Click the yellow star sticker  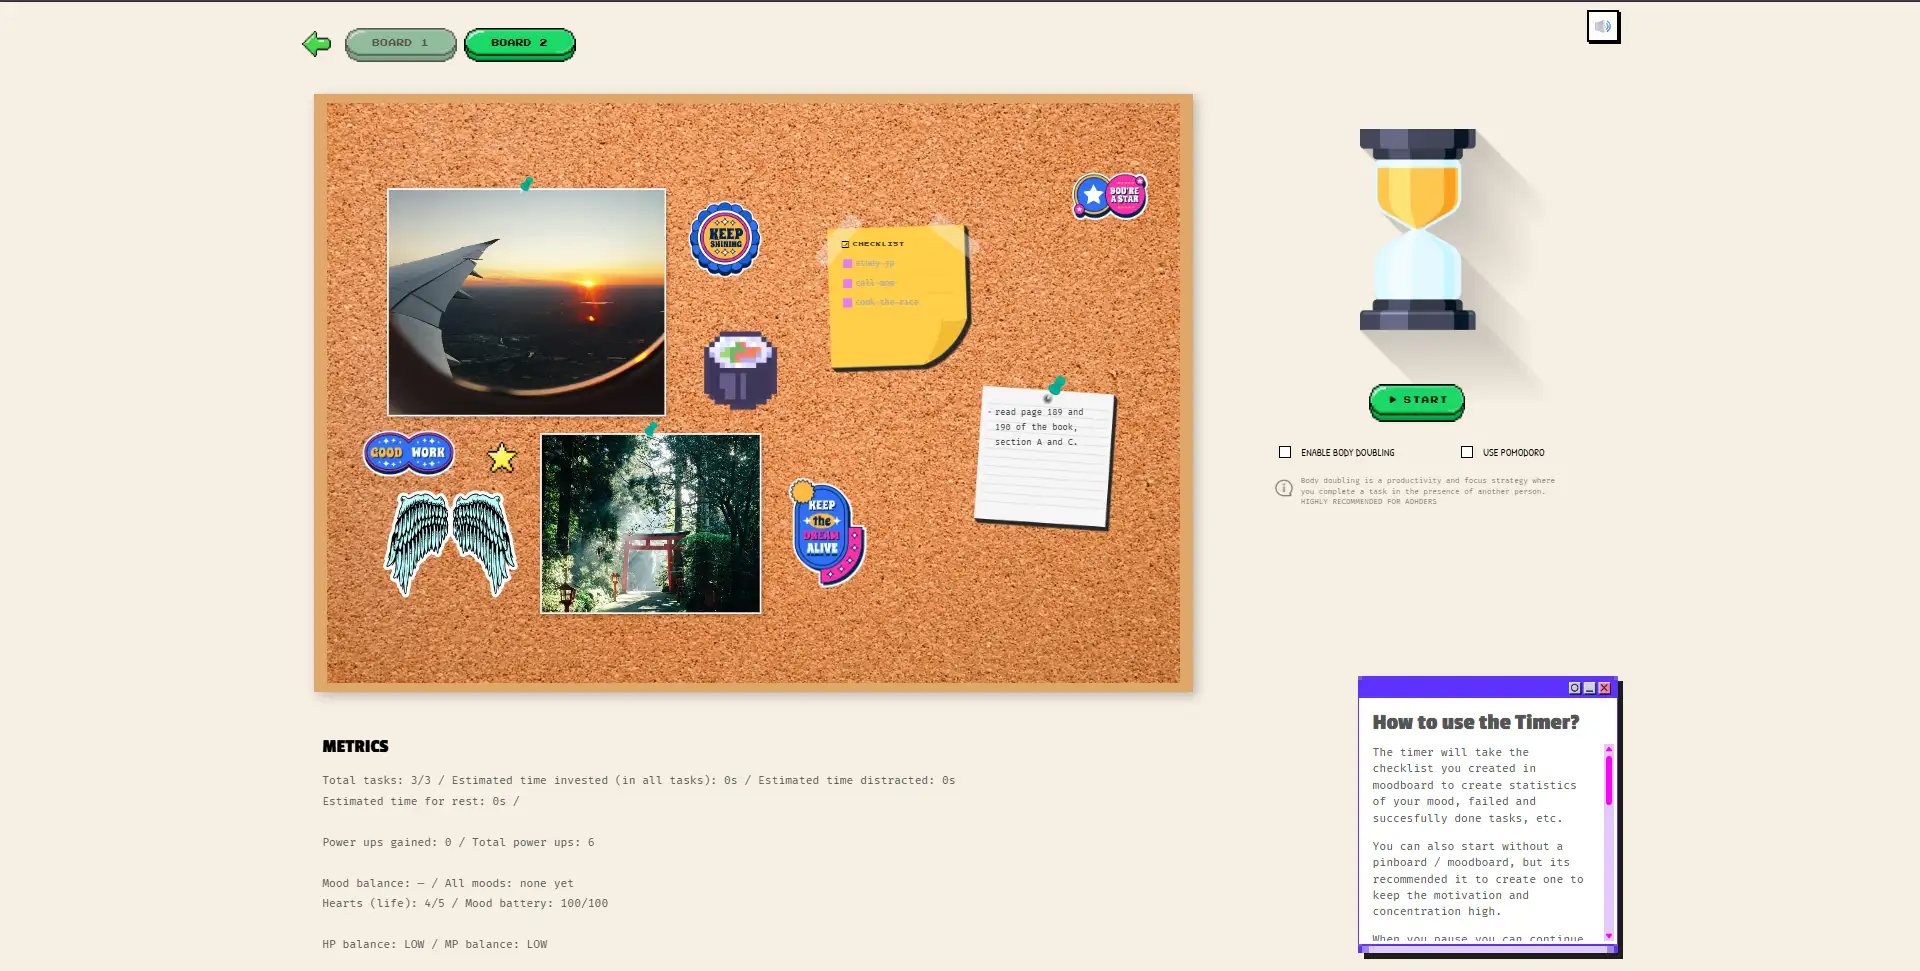click(x=502, y=458)
